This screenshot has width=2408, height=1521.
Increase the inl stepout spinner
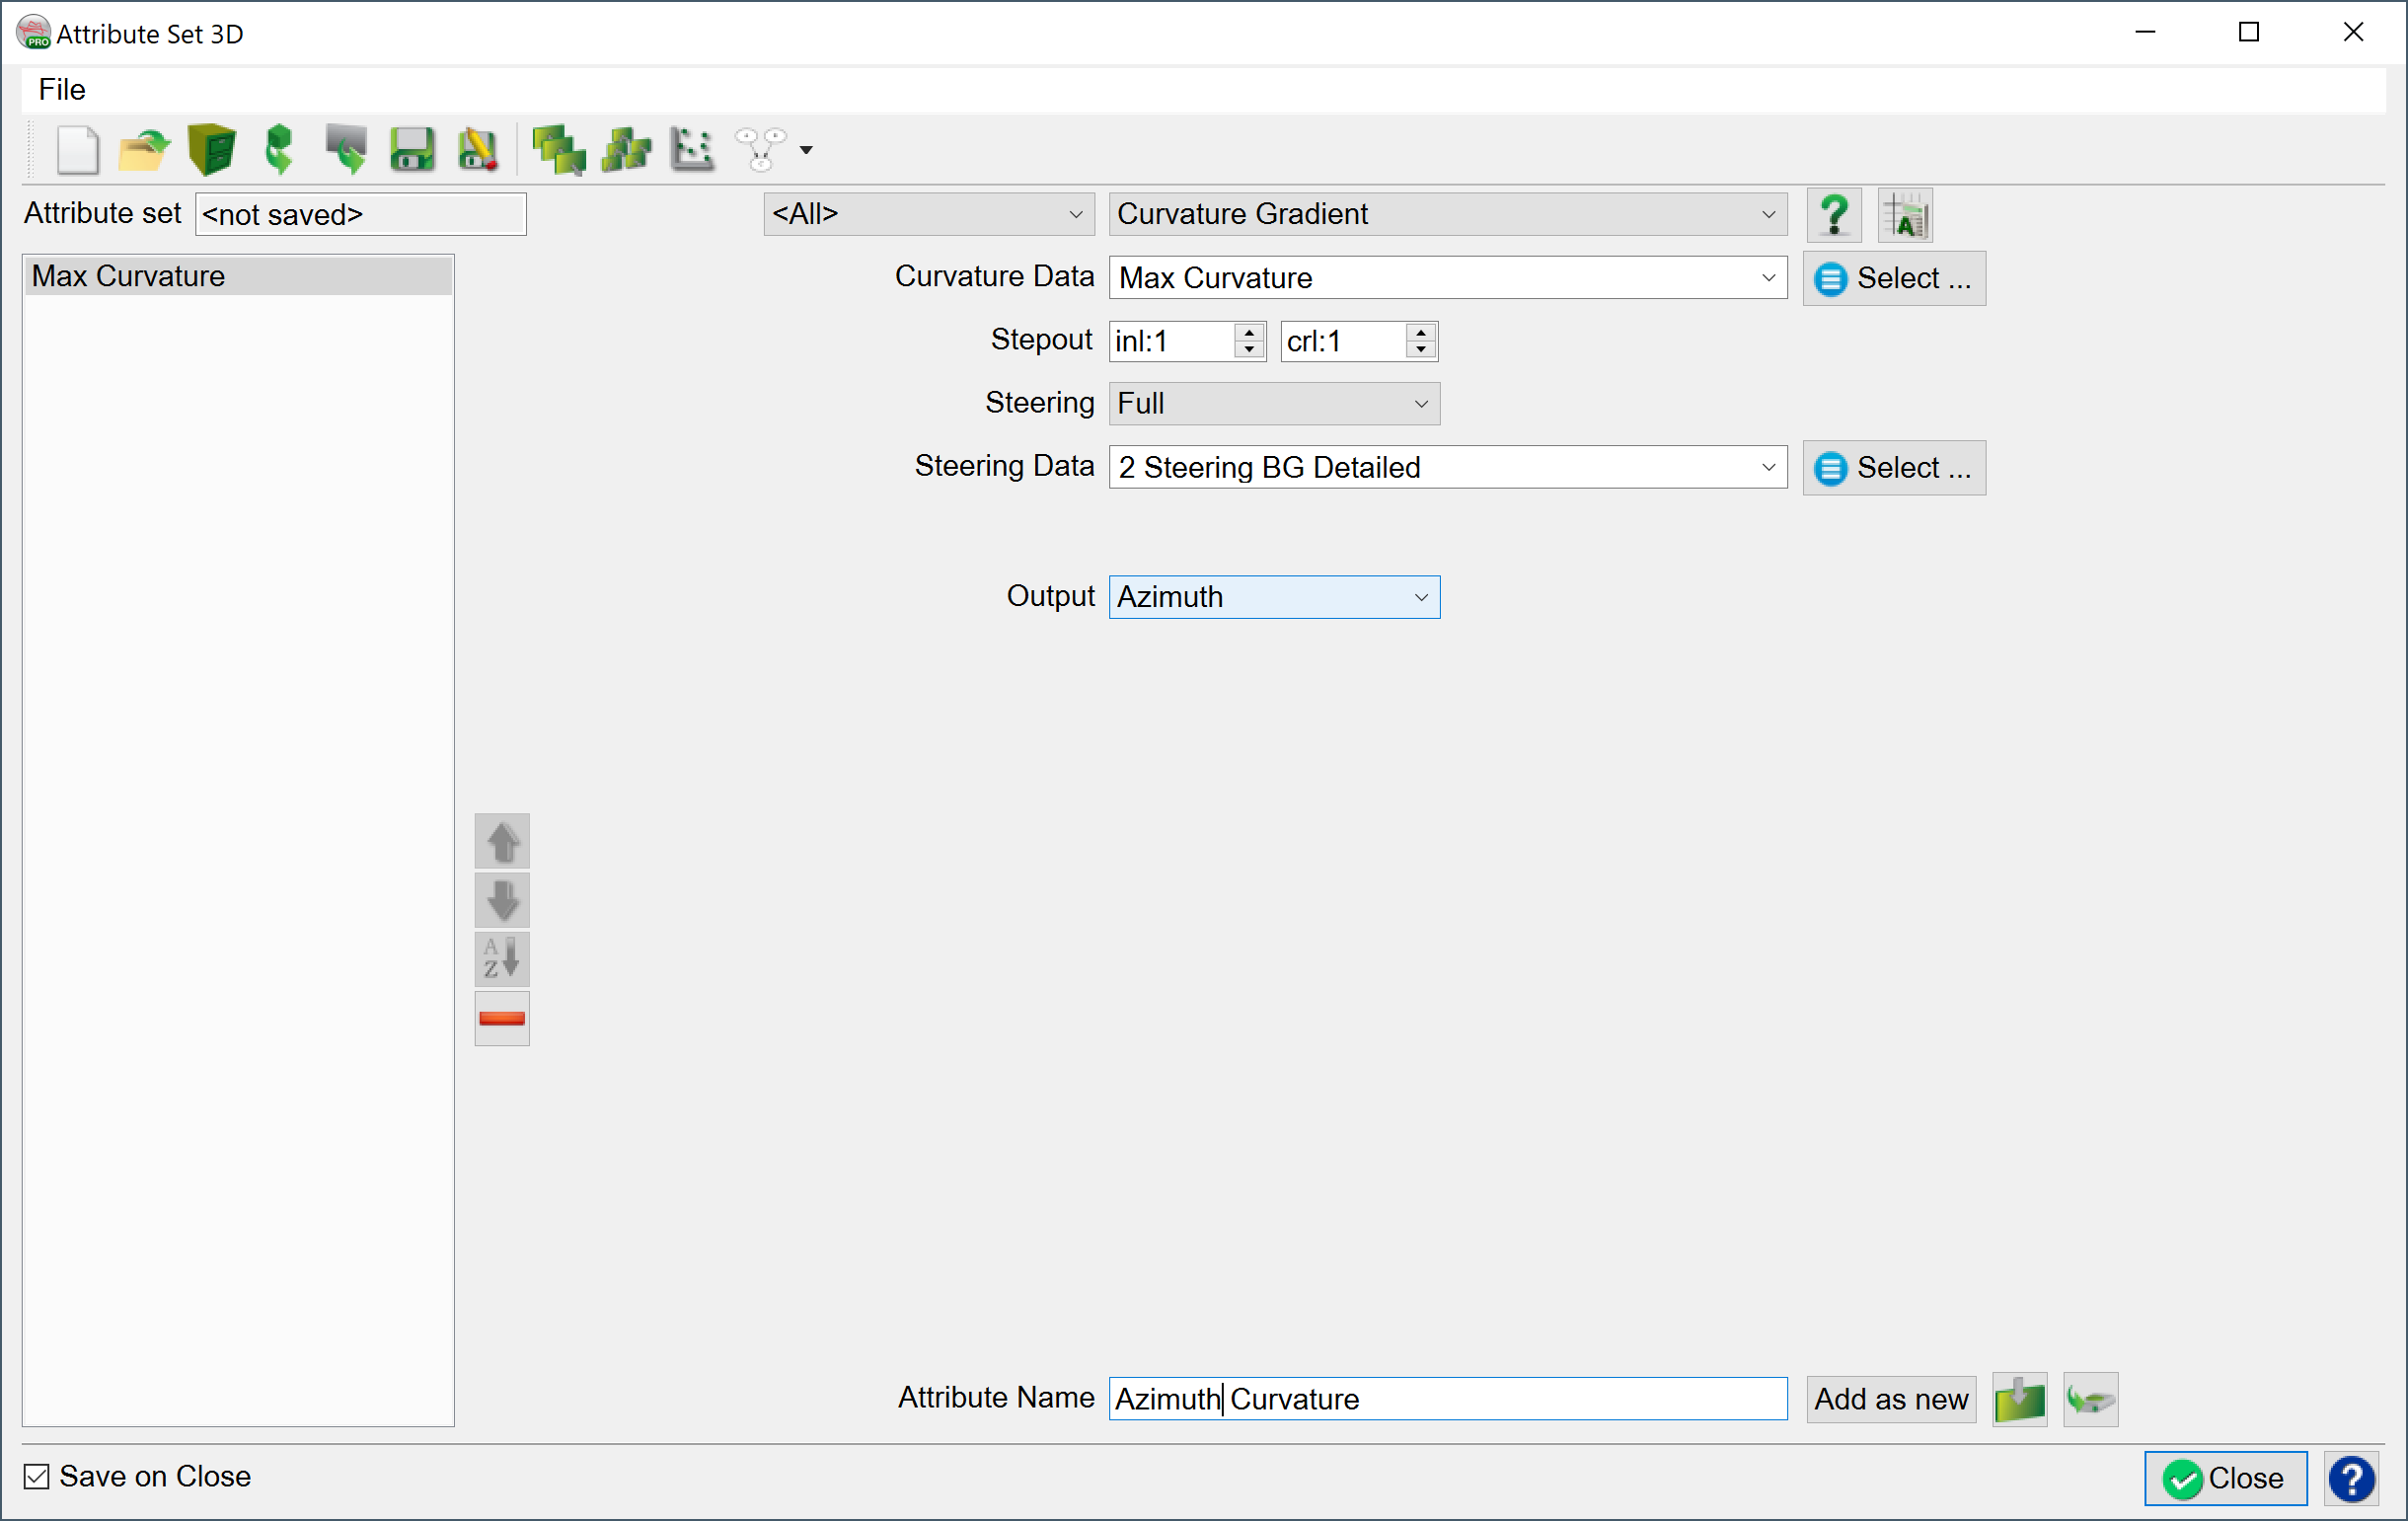point(1249,332)
